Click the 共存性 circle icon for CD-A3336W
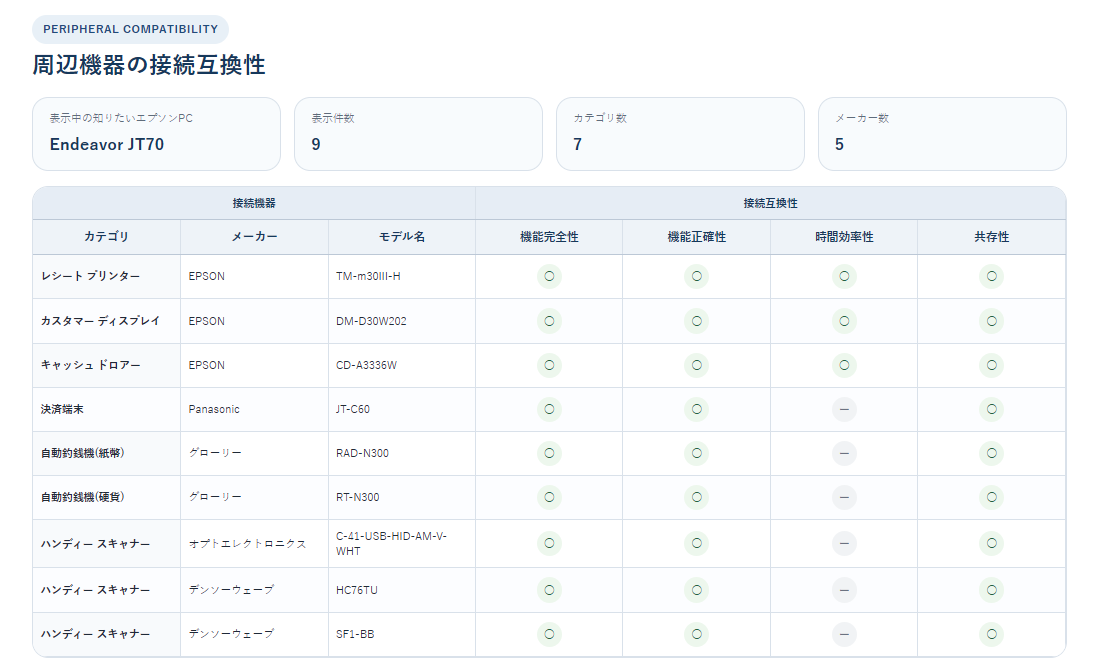Viewport: 1096px width, 670px height. tap(992, 365)
